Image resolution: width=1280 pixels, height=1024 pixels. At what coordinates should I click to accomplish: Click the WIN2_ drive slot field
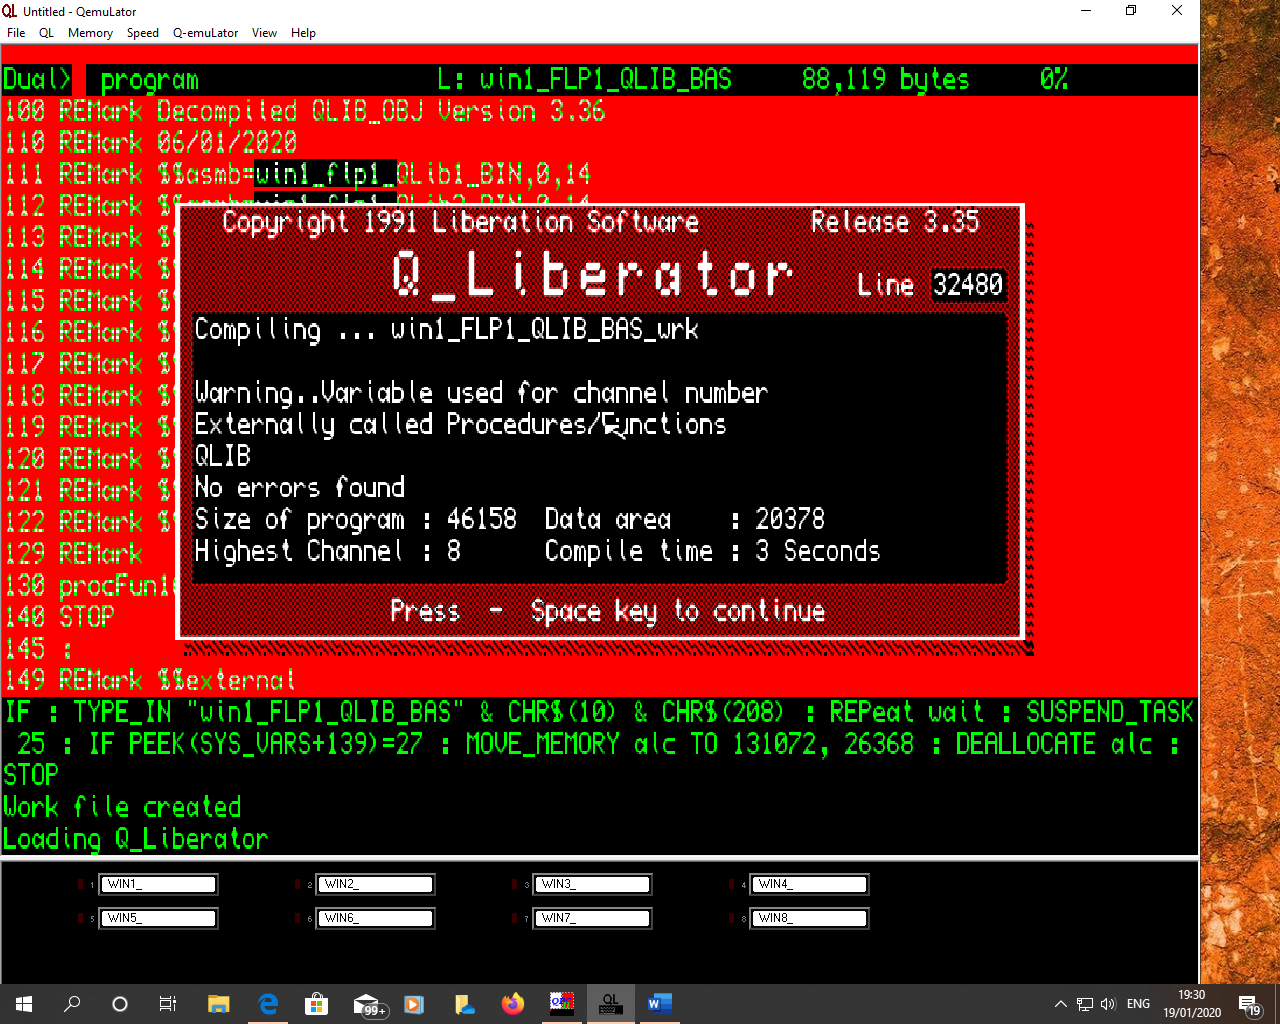377,884
